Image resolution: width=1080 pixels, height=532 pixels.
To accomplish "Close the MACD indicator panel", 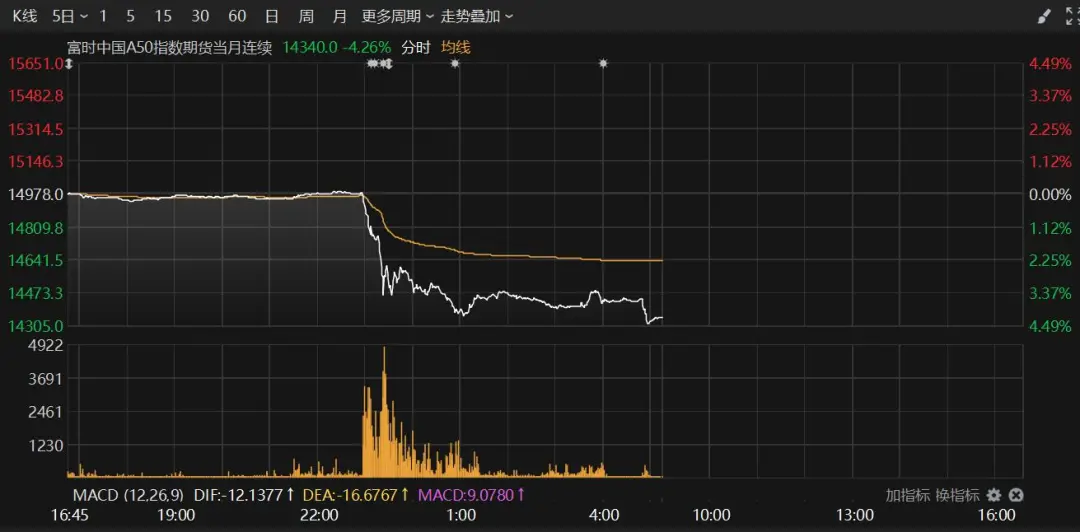I will [x=1016, y=495].
